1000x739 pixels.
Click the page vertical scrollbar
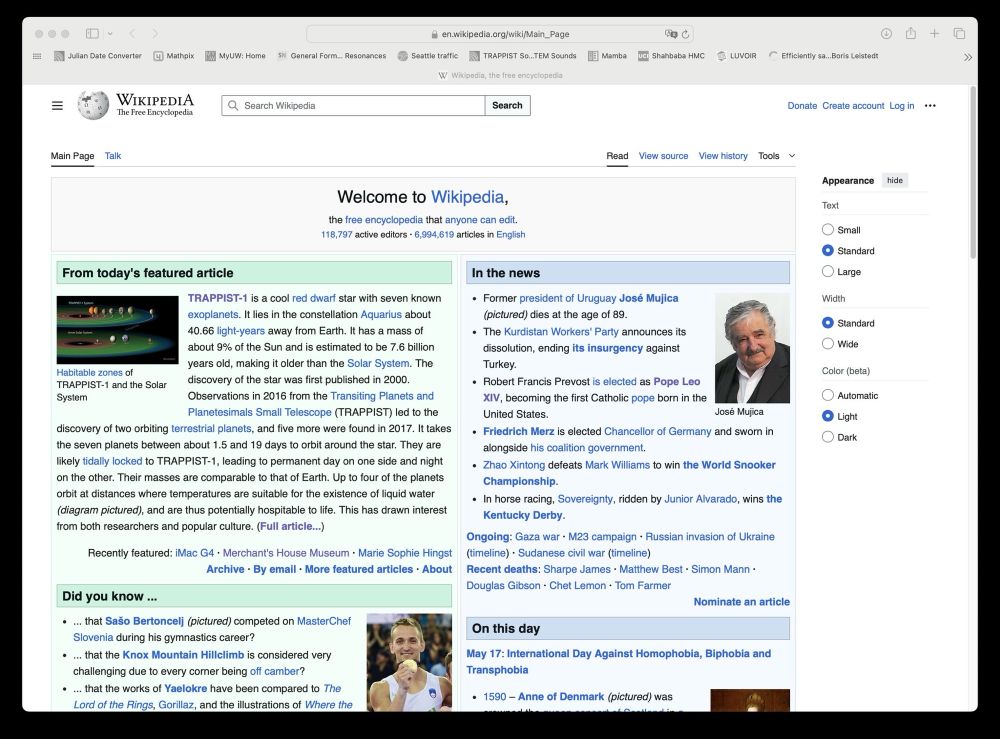(973, 172)
